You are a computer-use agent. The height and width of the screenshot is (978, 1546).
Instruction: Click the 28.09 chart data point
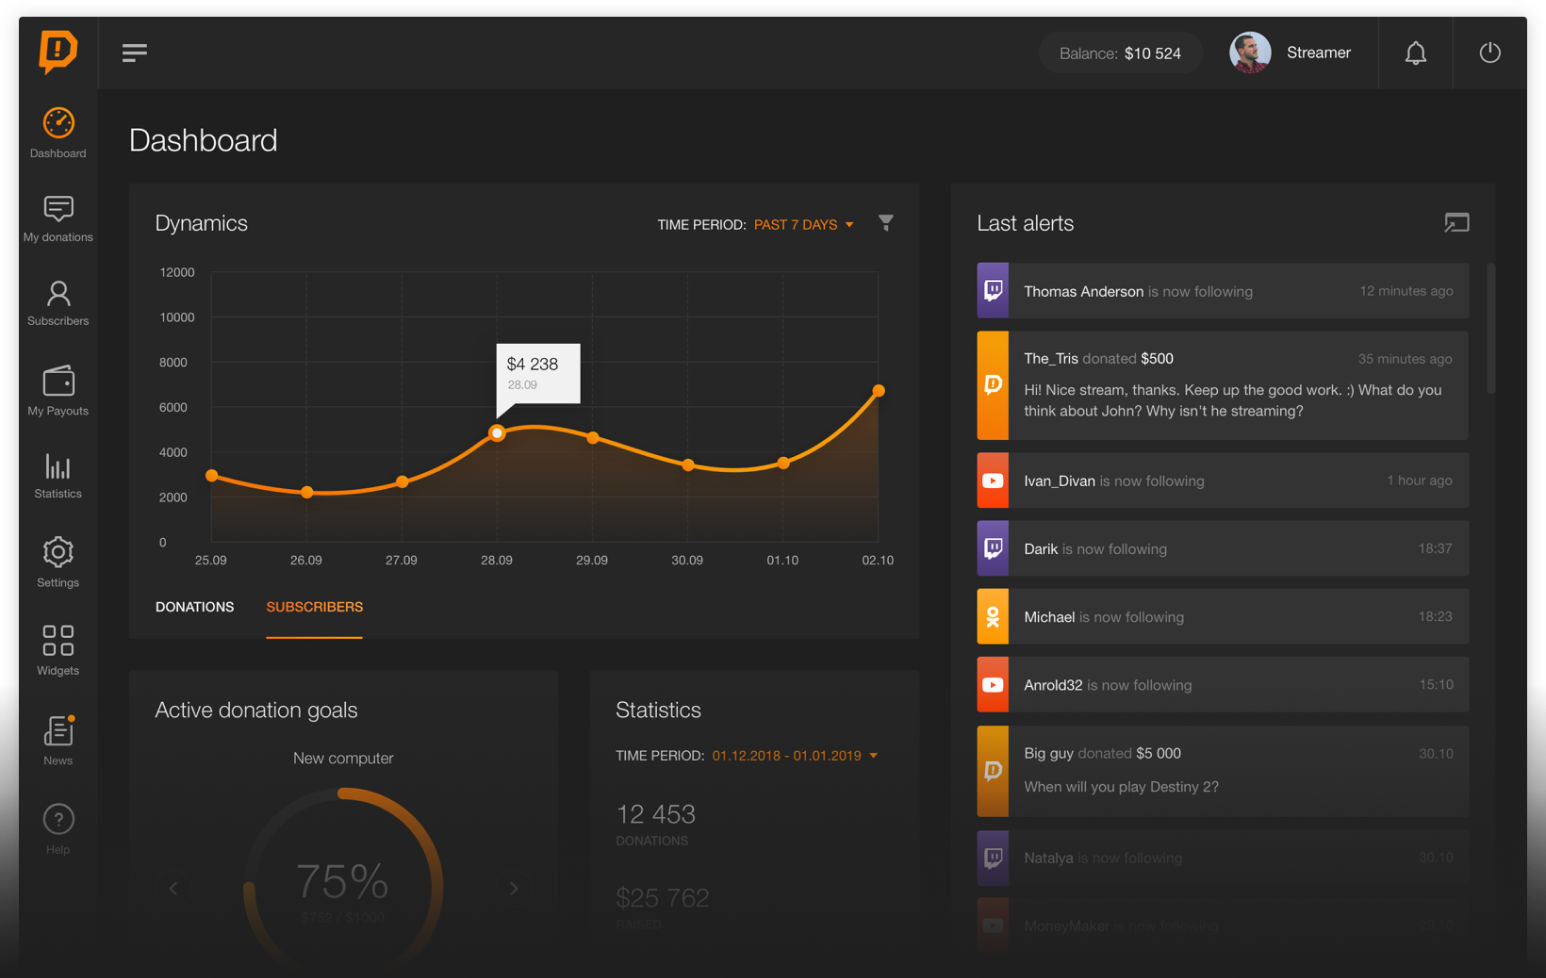coord(497,433)
